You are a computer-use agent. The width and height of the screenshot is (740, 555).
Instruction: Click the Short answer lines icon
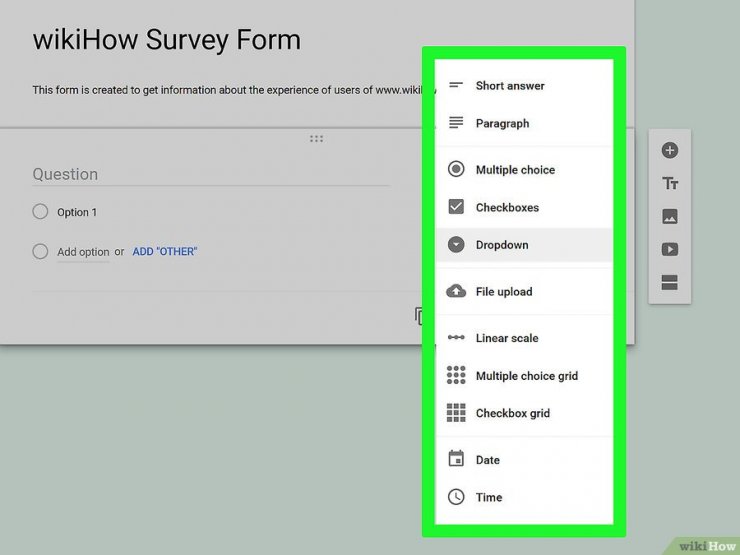point(456,85)
